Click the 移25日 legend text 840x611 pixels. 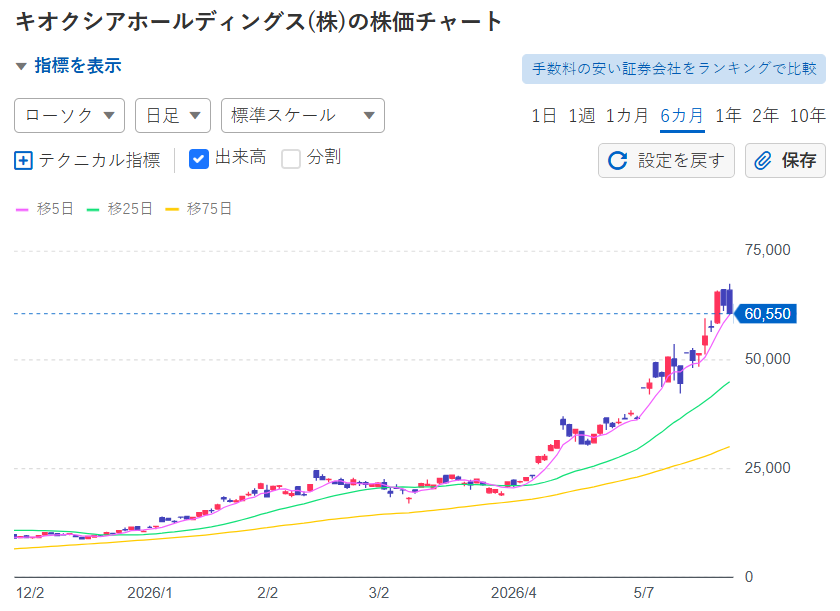tap(130, 209)
